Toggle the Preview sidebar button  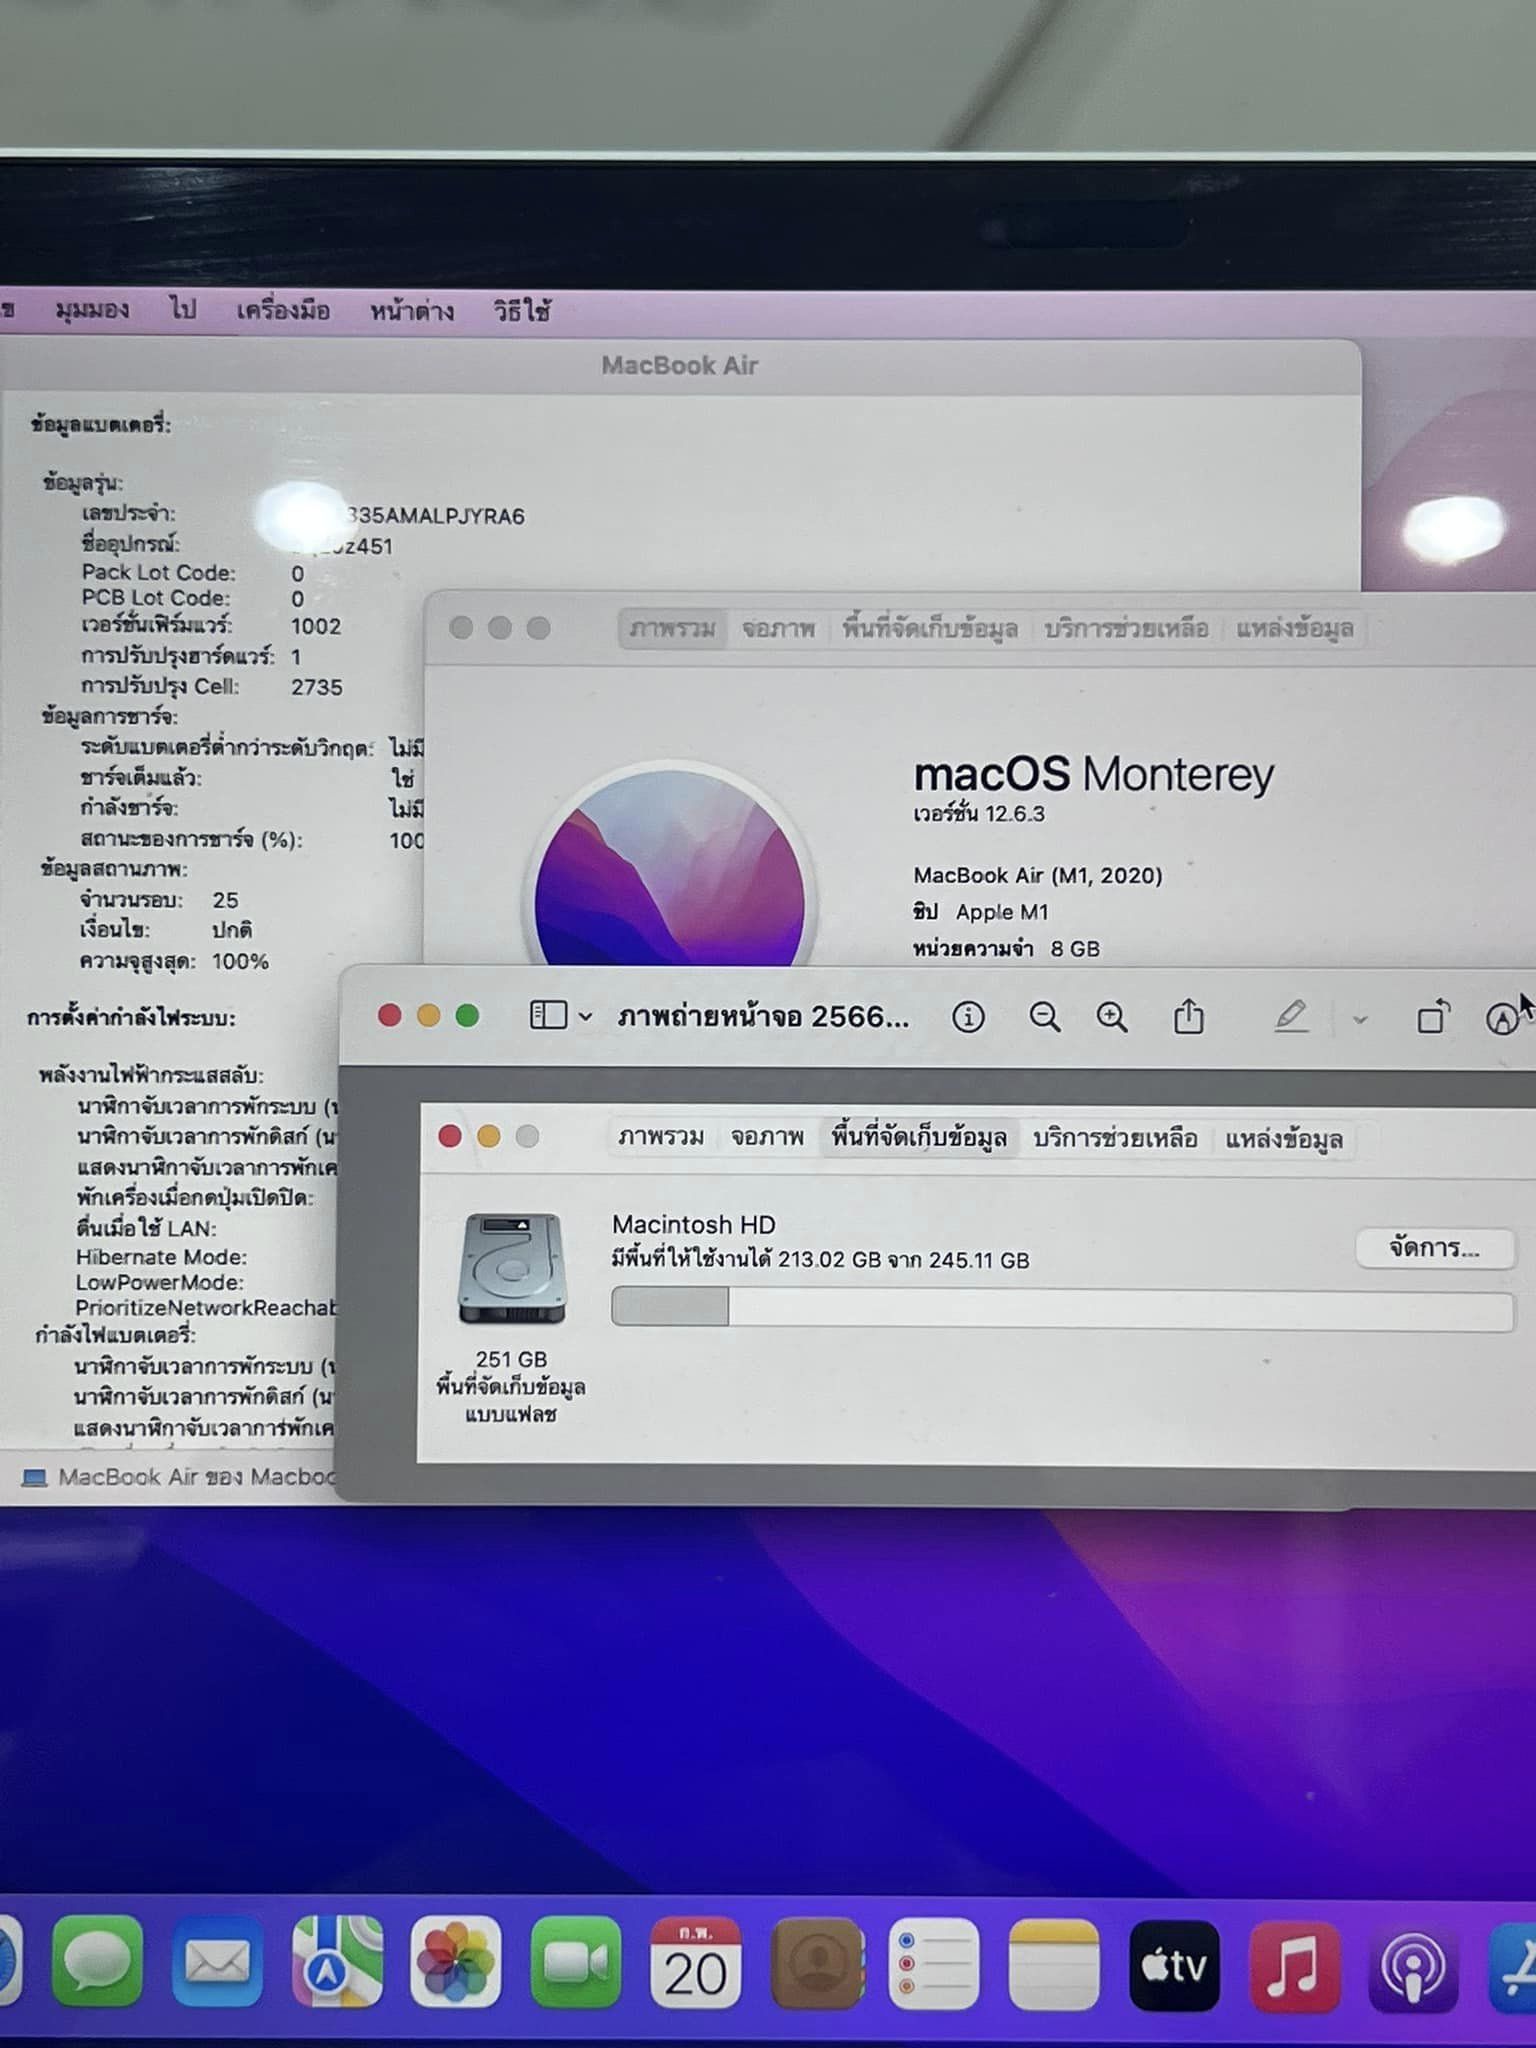548,1017
